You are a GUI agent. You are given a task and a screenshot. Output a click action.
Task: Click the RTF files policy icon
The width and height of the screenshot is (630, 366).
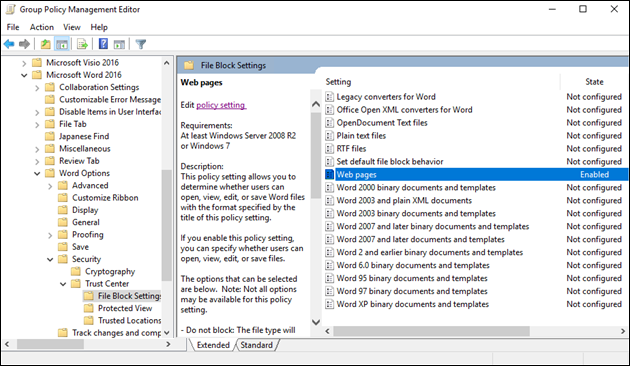click(329, 149)
